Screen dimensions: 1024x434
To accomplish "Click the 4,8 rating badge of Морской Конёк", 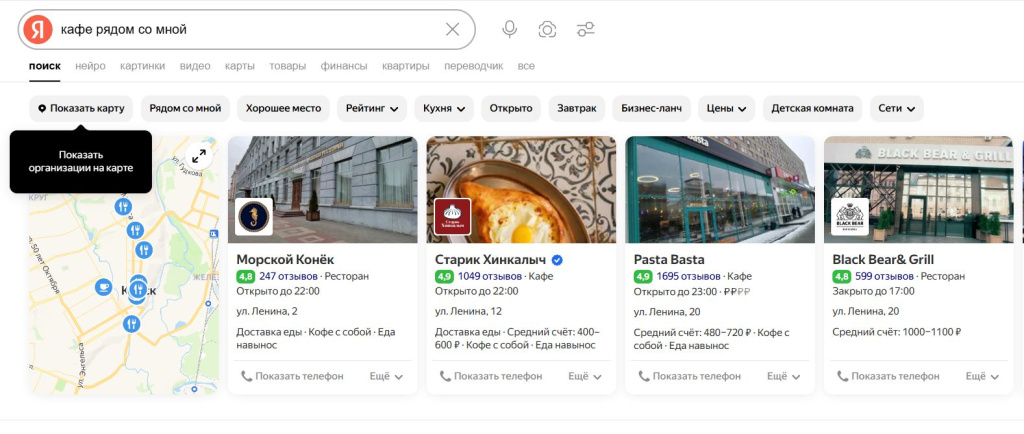I will coord(246,276).
